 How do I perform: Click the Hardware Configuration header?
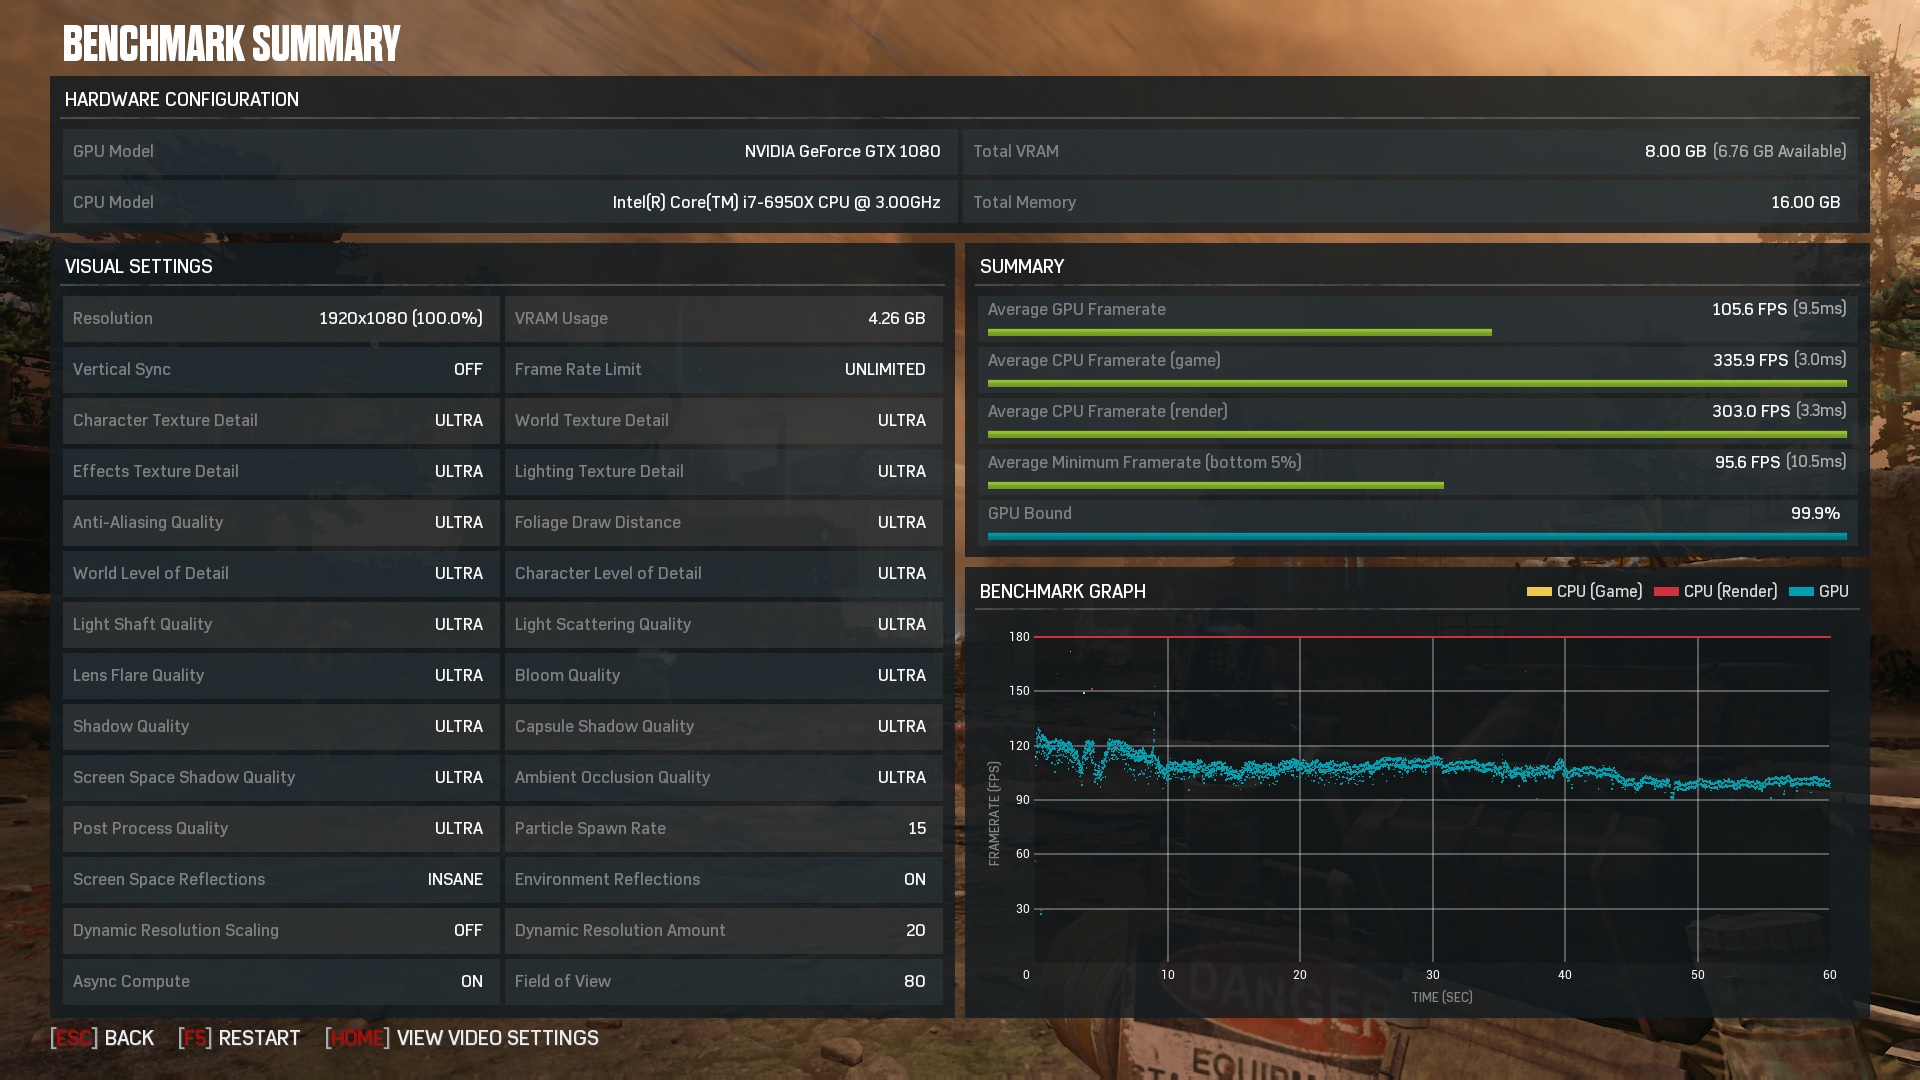click(182, 99)
